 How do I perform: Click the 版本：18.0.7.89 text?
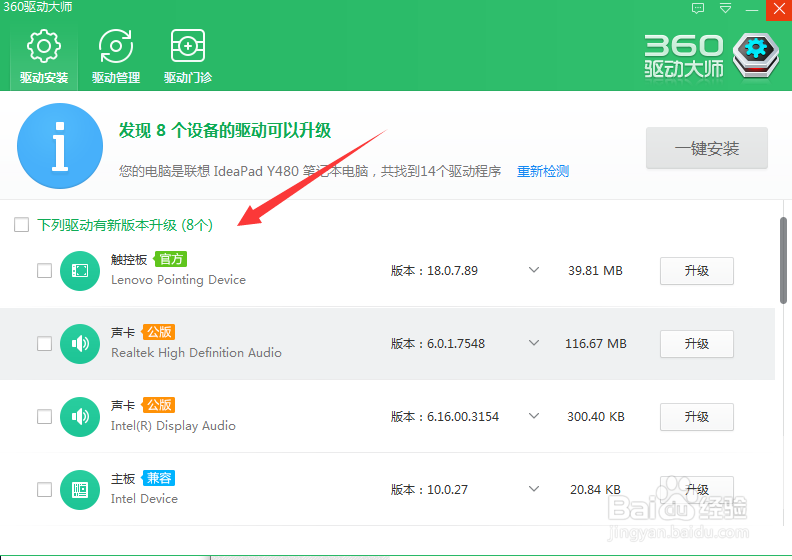pyautogui.click(x=434, y=271)
